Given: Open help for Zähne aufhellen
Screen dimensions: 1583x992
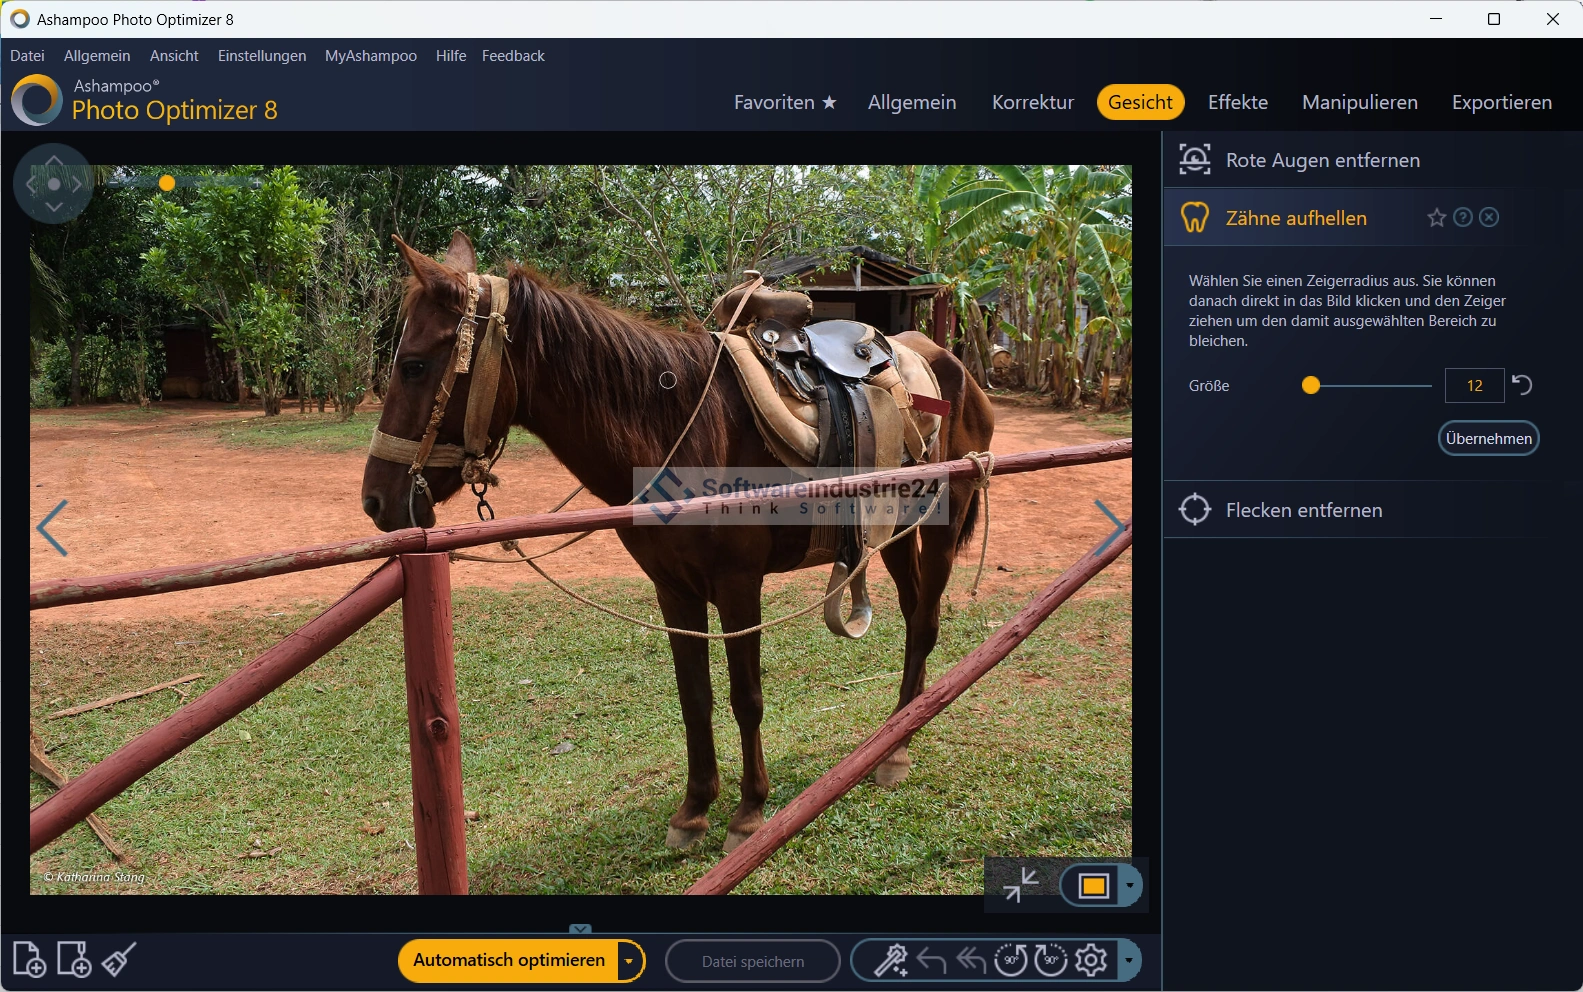Looking at the screenshot, I should tap(1462, 218).
